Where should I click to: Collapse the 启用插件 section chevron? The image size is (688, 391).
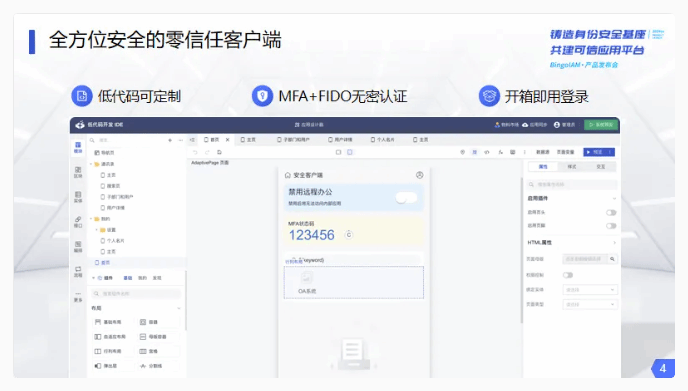(x=614, y=199)
